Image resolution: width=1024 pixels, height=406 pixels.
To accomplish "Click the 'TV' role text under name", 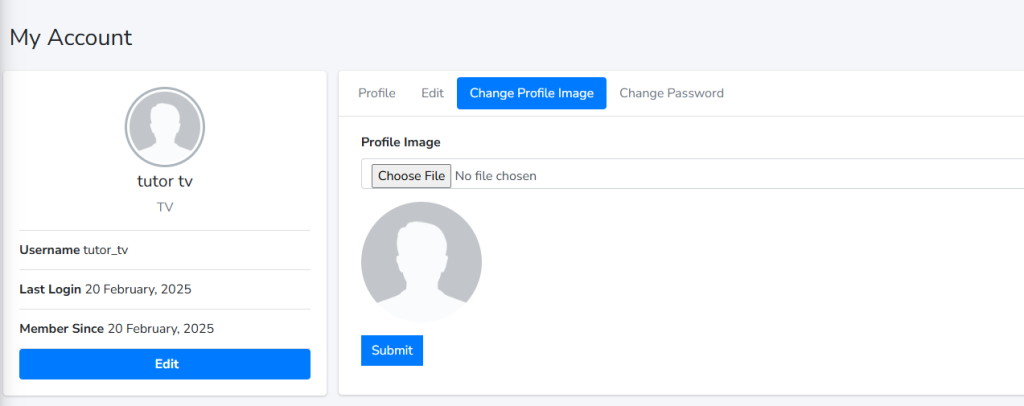I will click(x=165, y=207).
